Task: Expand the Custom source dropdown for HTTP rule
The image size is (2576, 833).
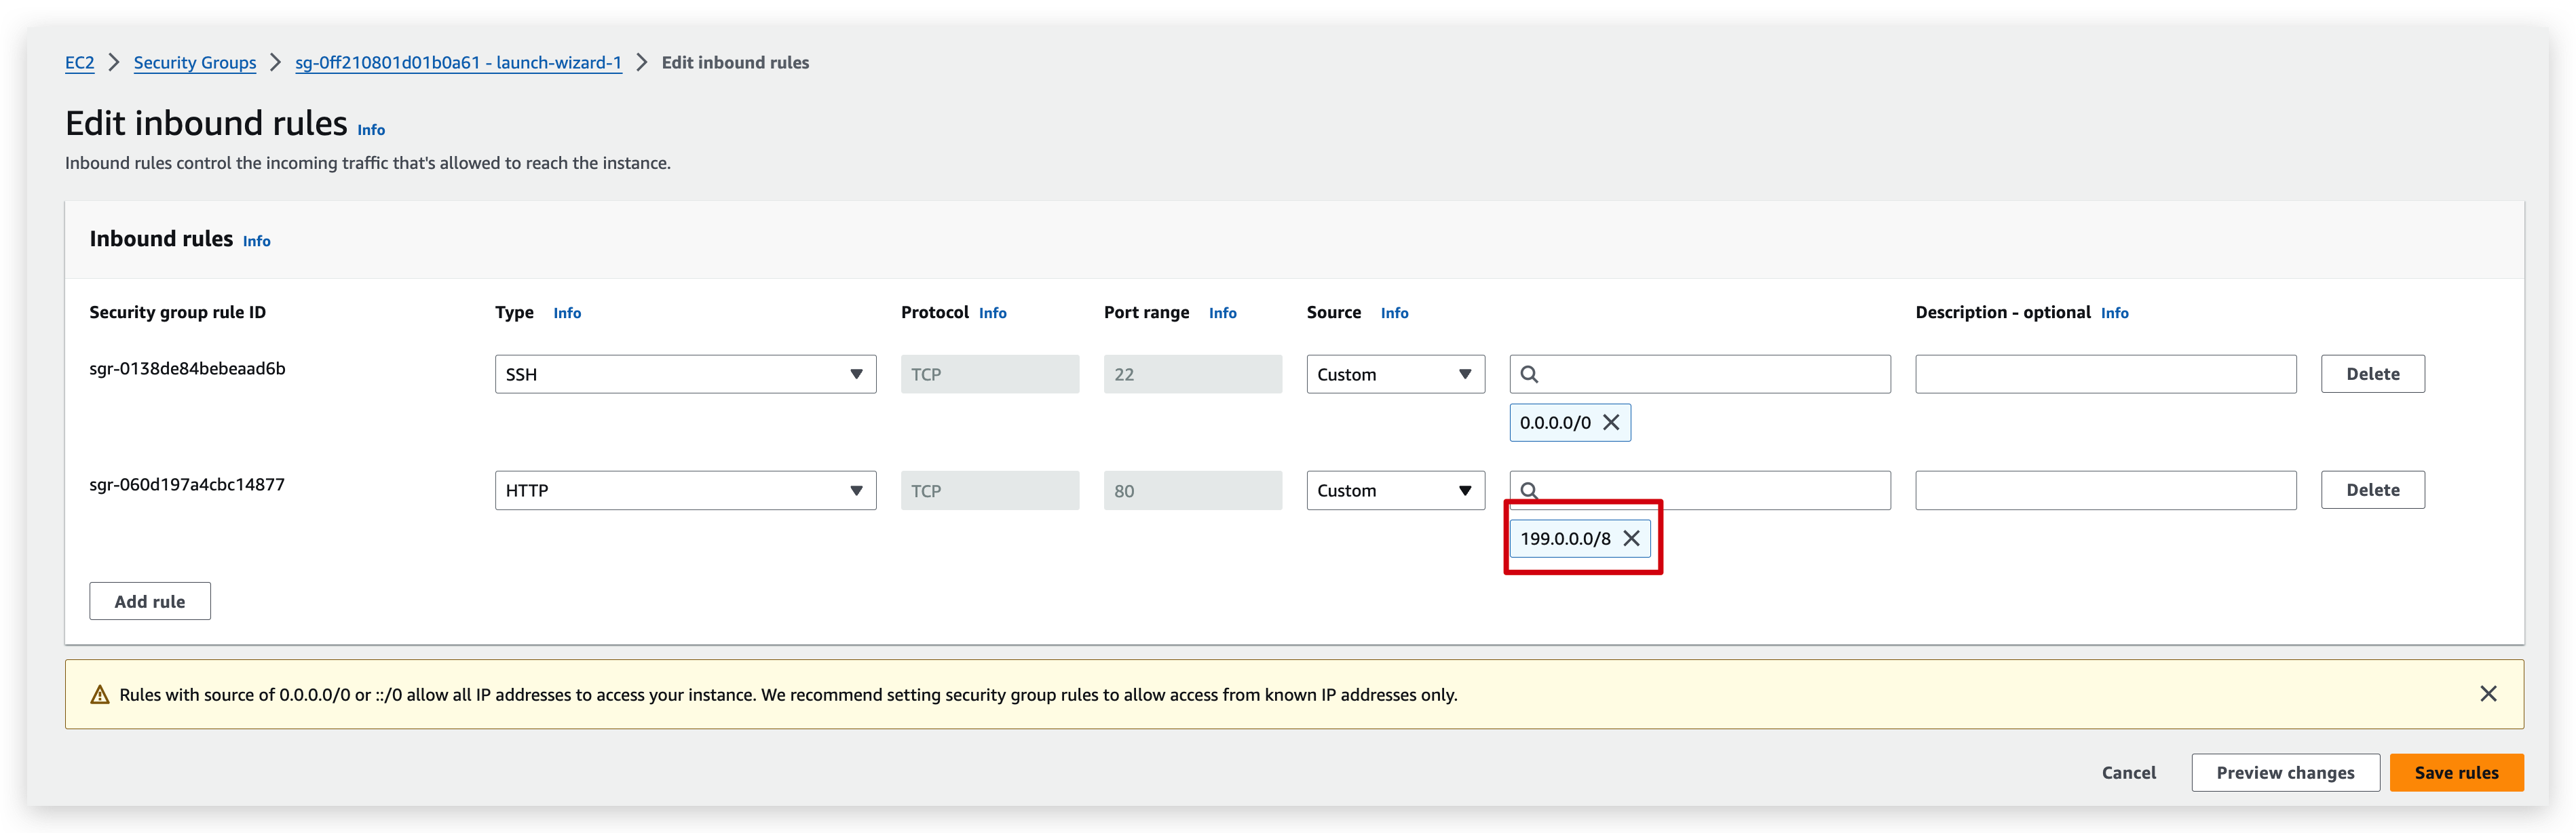Action: tap(1395, 490)
